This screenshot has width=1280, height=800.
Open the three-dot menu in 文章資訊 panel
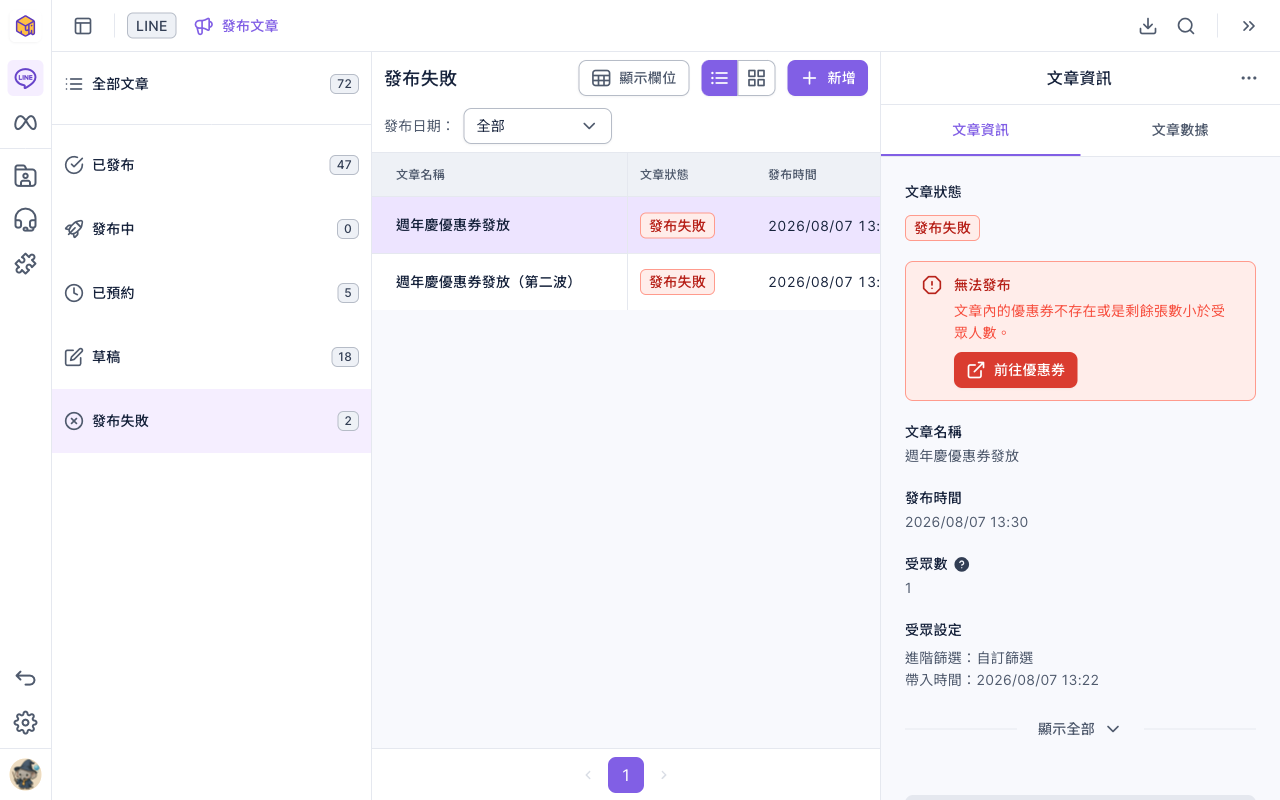click(1249, 78)
